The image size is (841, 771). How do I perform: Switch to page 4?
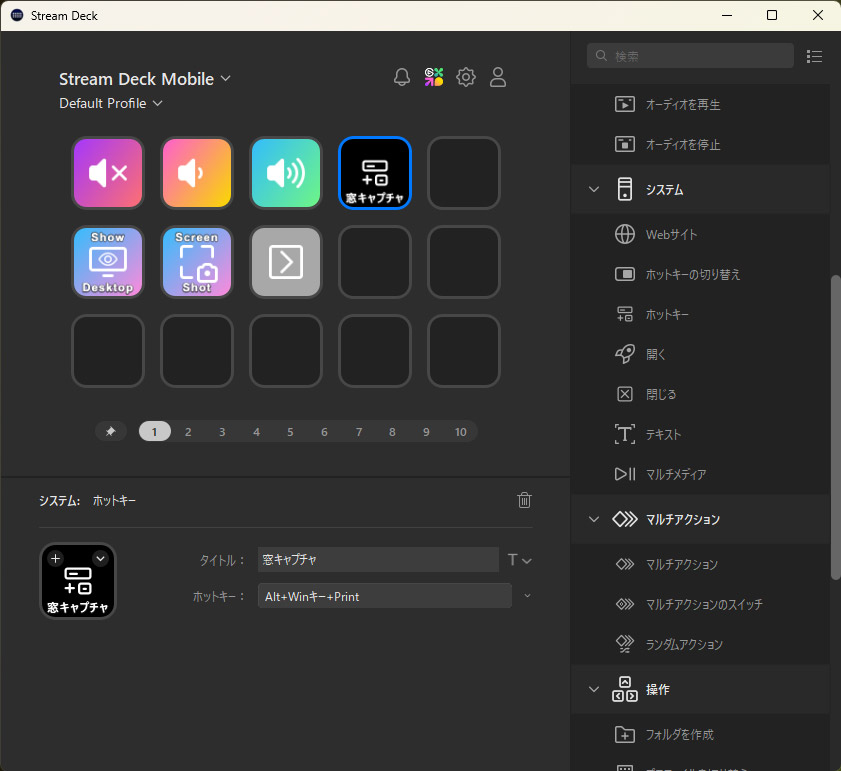tap(256, 431)
